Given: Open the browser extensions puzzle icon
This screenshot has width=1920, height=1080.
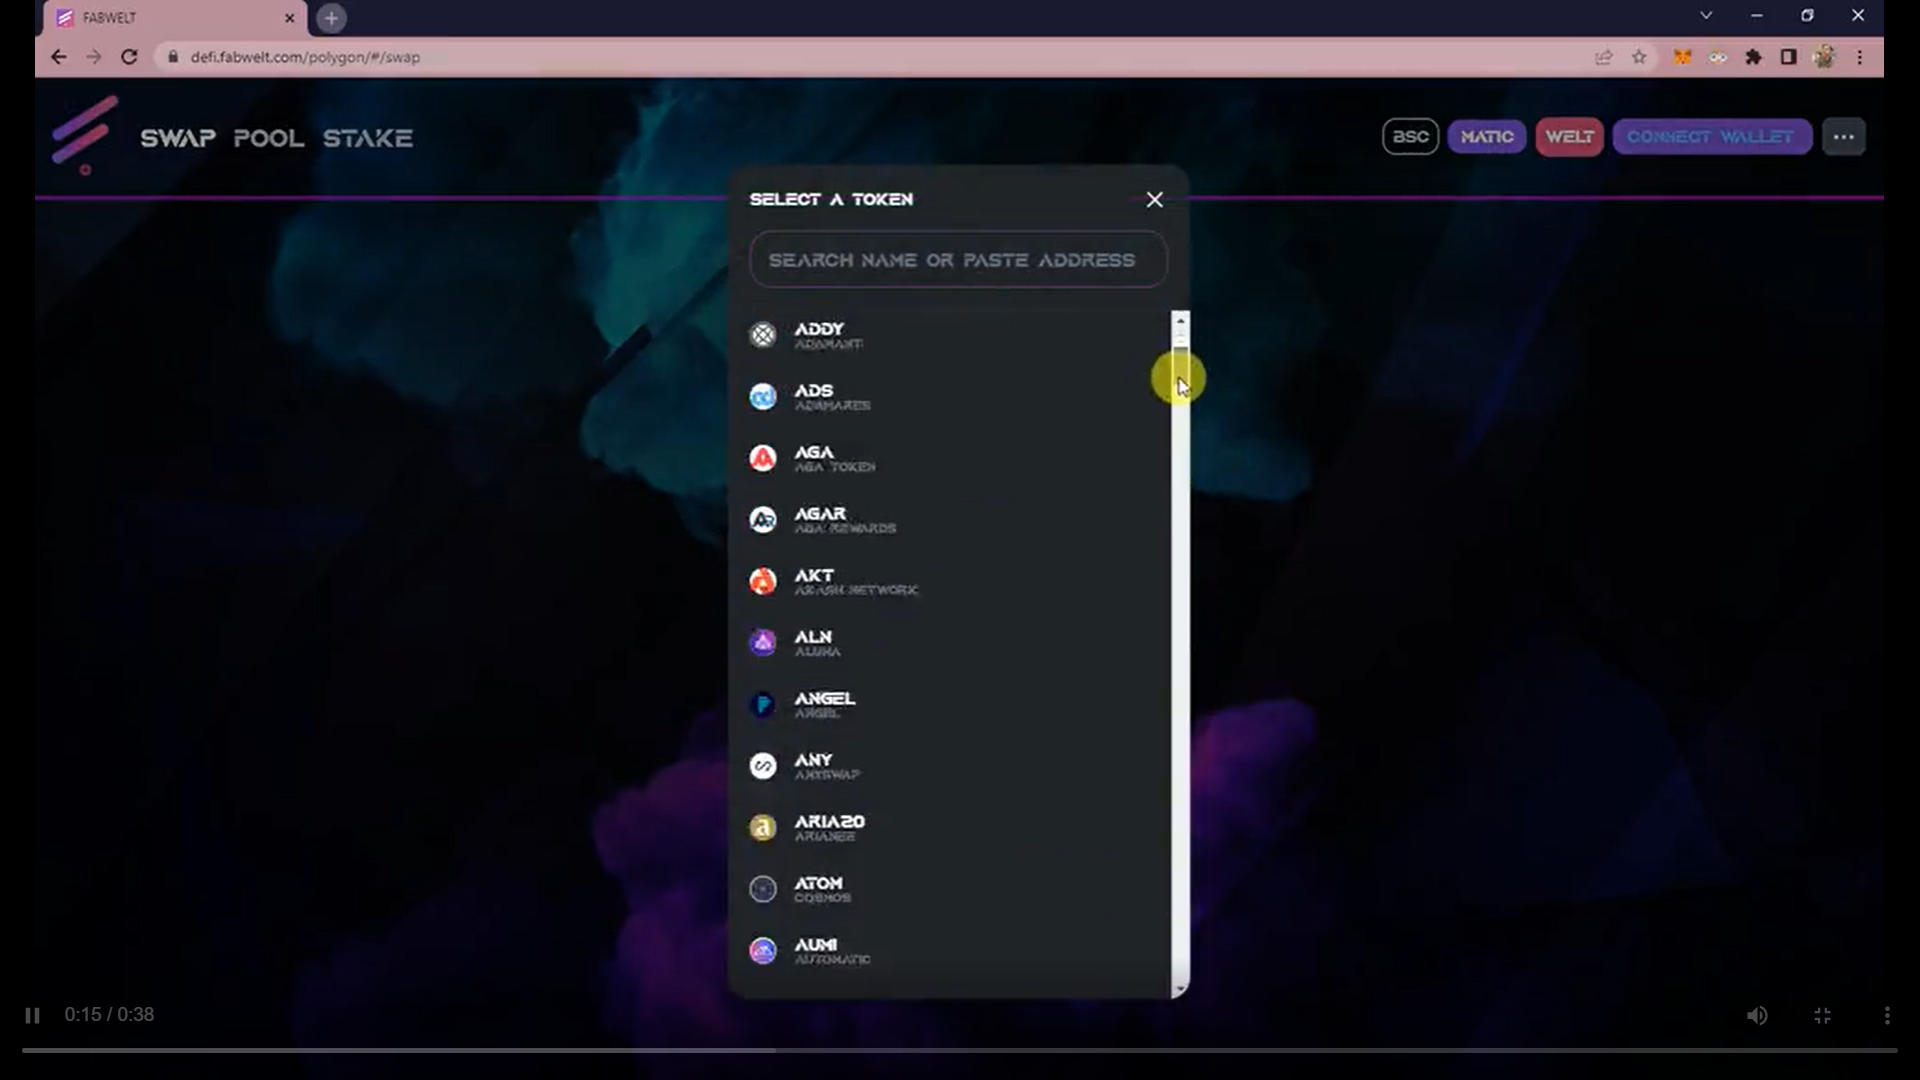Looking at the screenshot, I should 1753,57.
